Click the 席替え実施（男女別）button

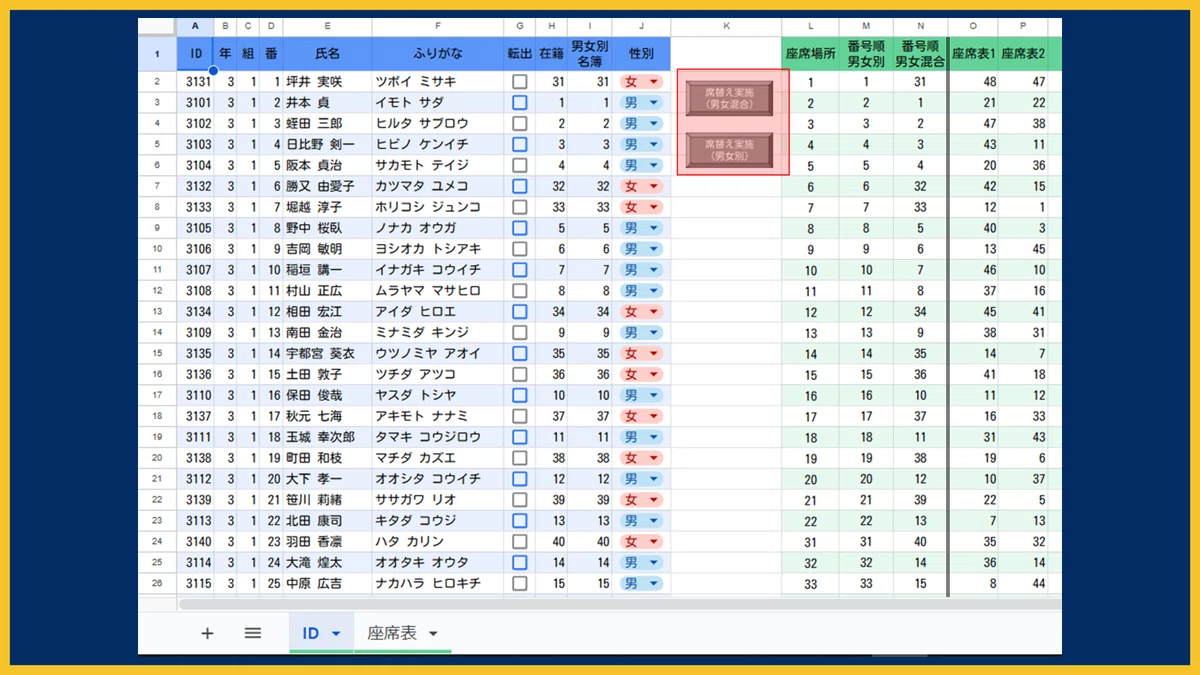(x=729, y=150)
